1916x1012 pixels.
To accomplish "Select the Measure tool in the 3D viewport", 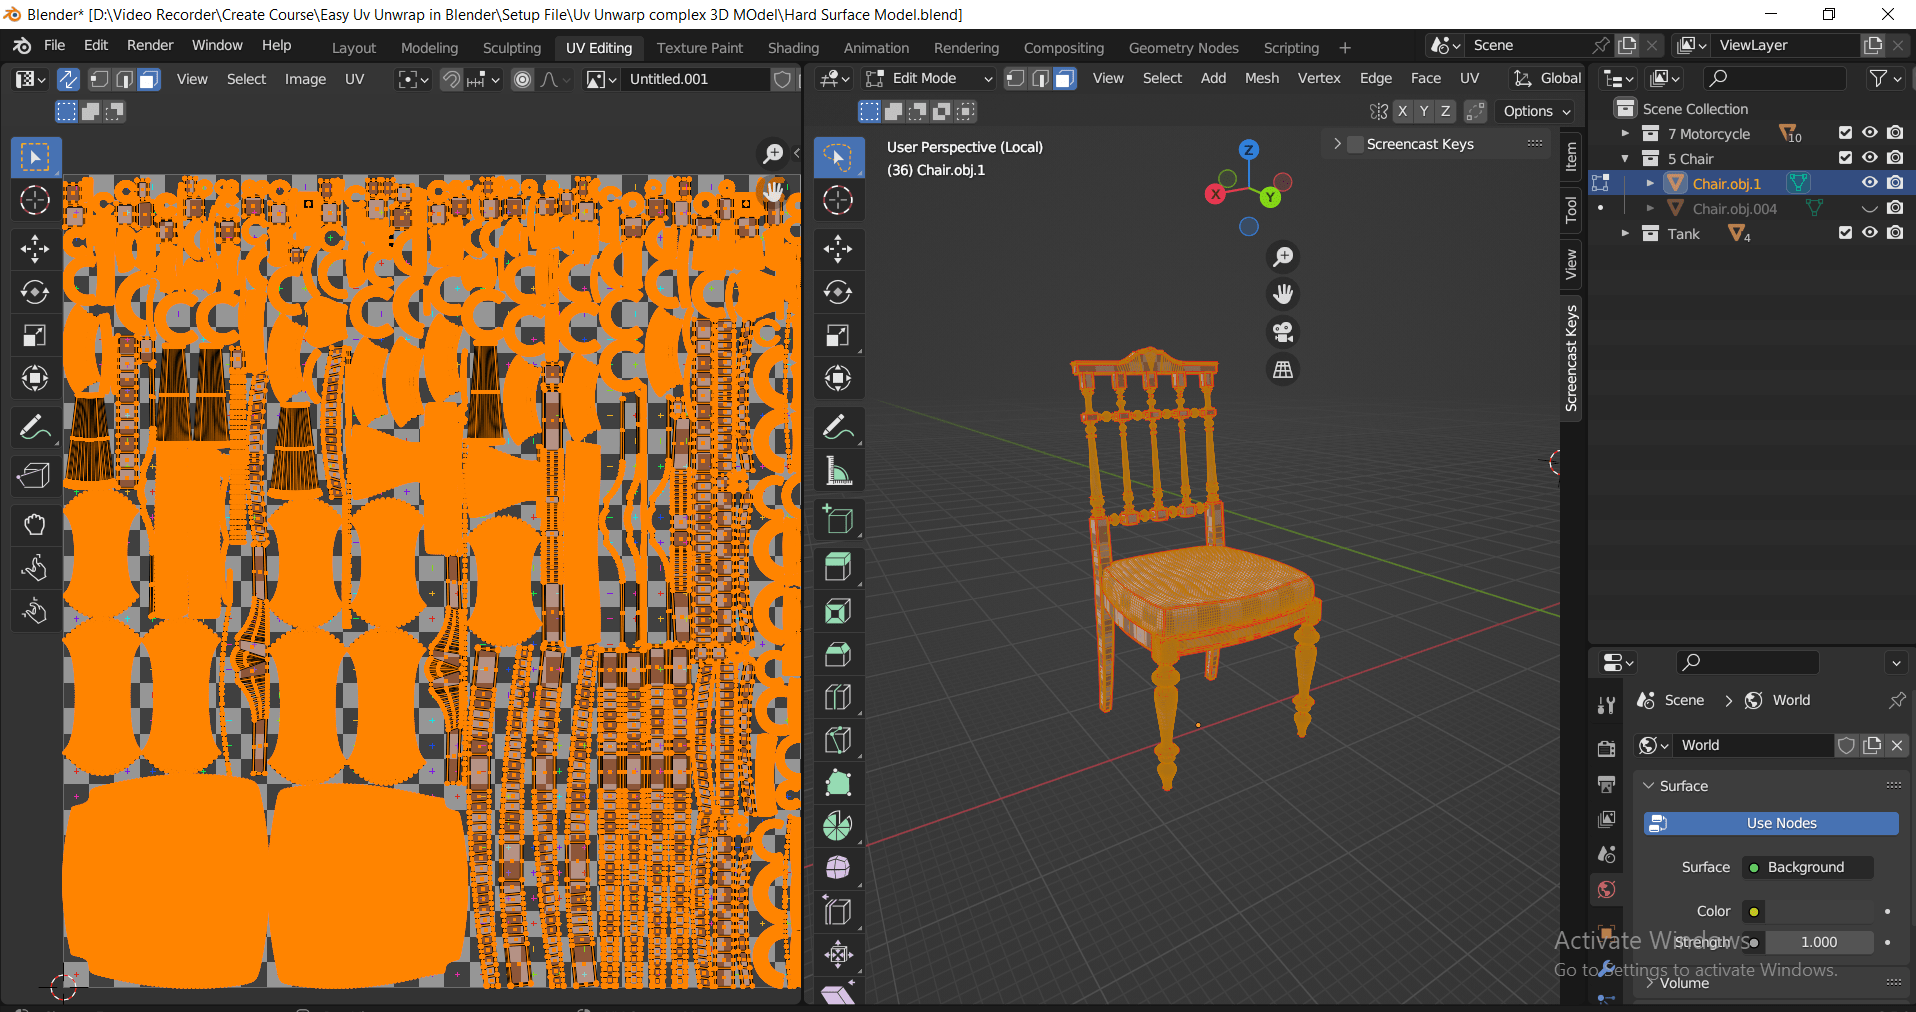I will [x=837, y=470].
